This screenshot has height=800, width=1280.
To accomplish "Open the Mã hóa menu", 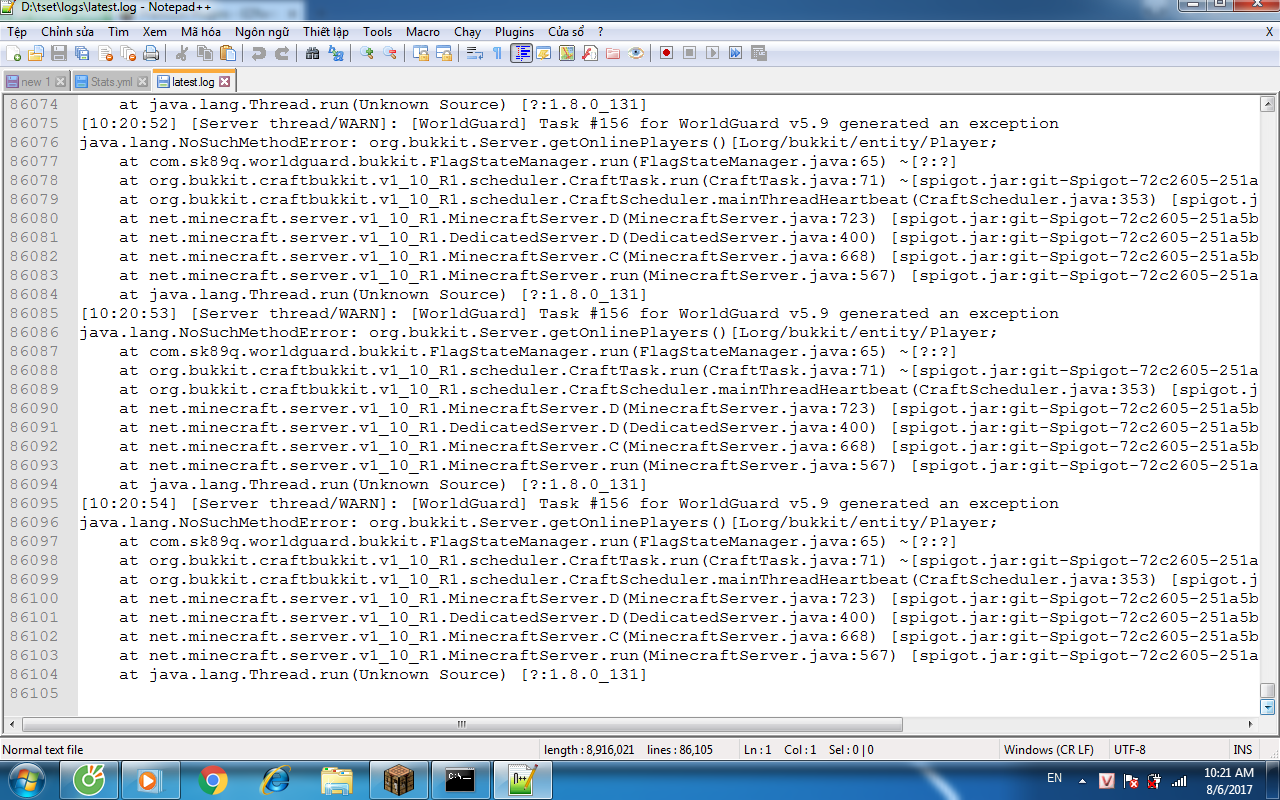I will tap(201, 32).
